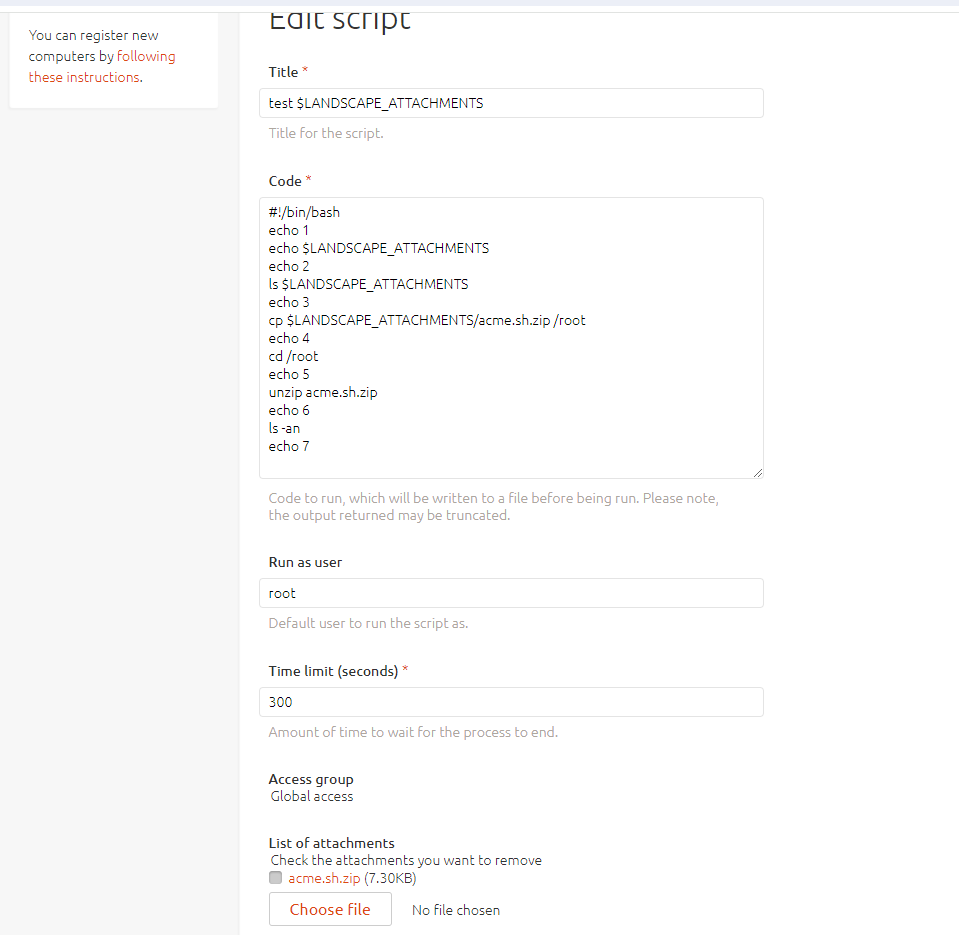Screen dimensions: 959x935
Task: Click the 'echo 7' line in the code
Action: [289, 446]
